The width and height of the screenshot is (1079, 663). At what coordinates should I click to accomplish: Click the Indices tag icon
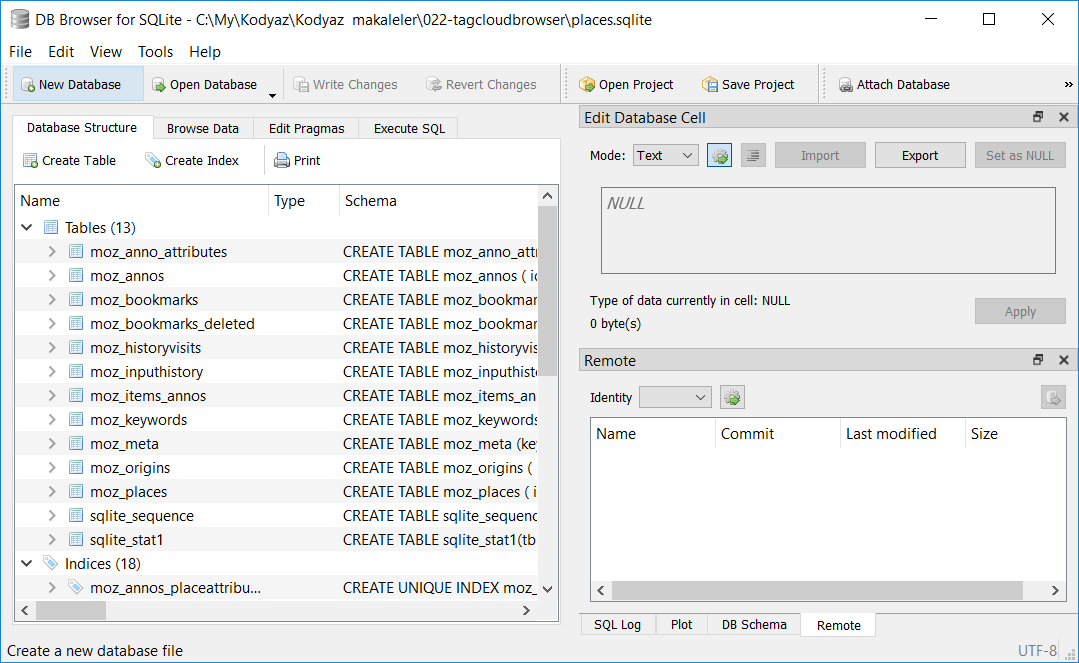(50, 563)
